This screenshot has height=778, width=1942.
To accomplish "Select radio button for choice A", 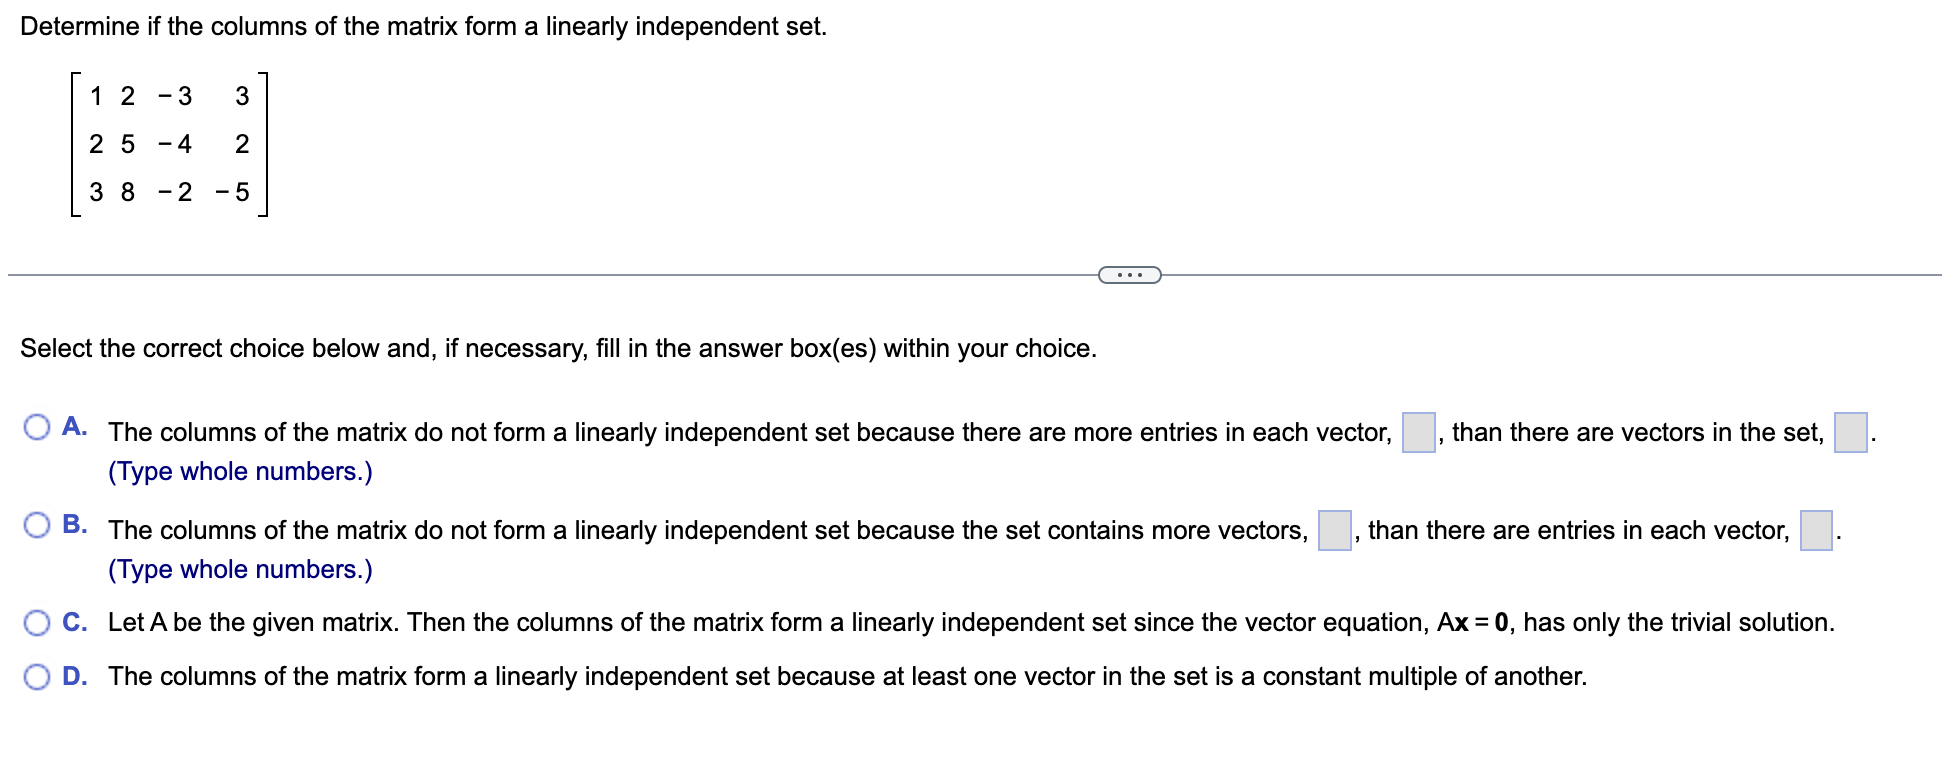I will [39, 427].
